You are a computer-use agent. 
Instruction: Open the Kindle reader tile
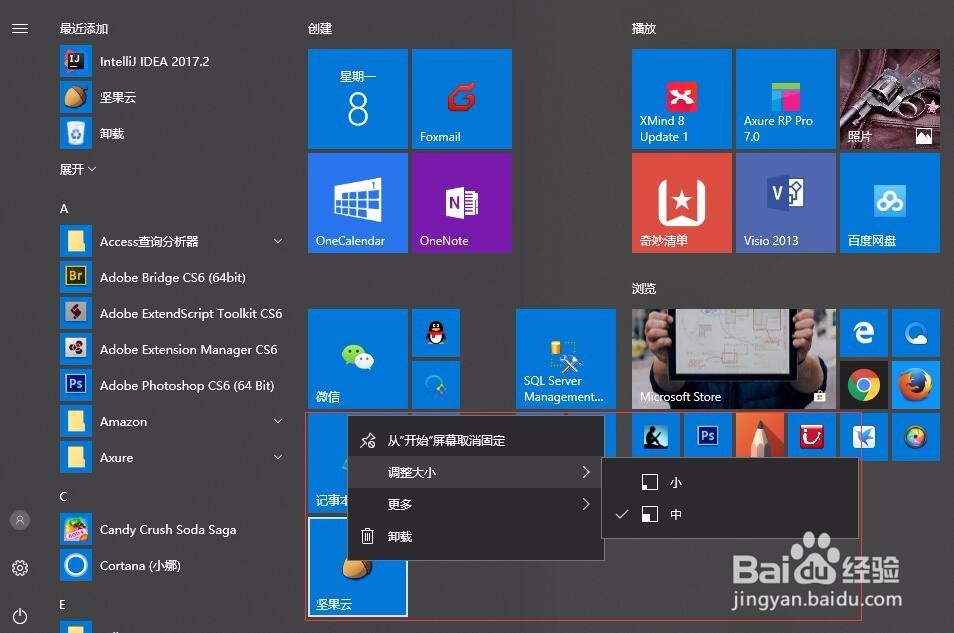pos(656,435)
